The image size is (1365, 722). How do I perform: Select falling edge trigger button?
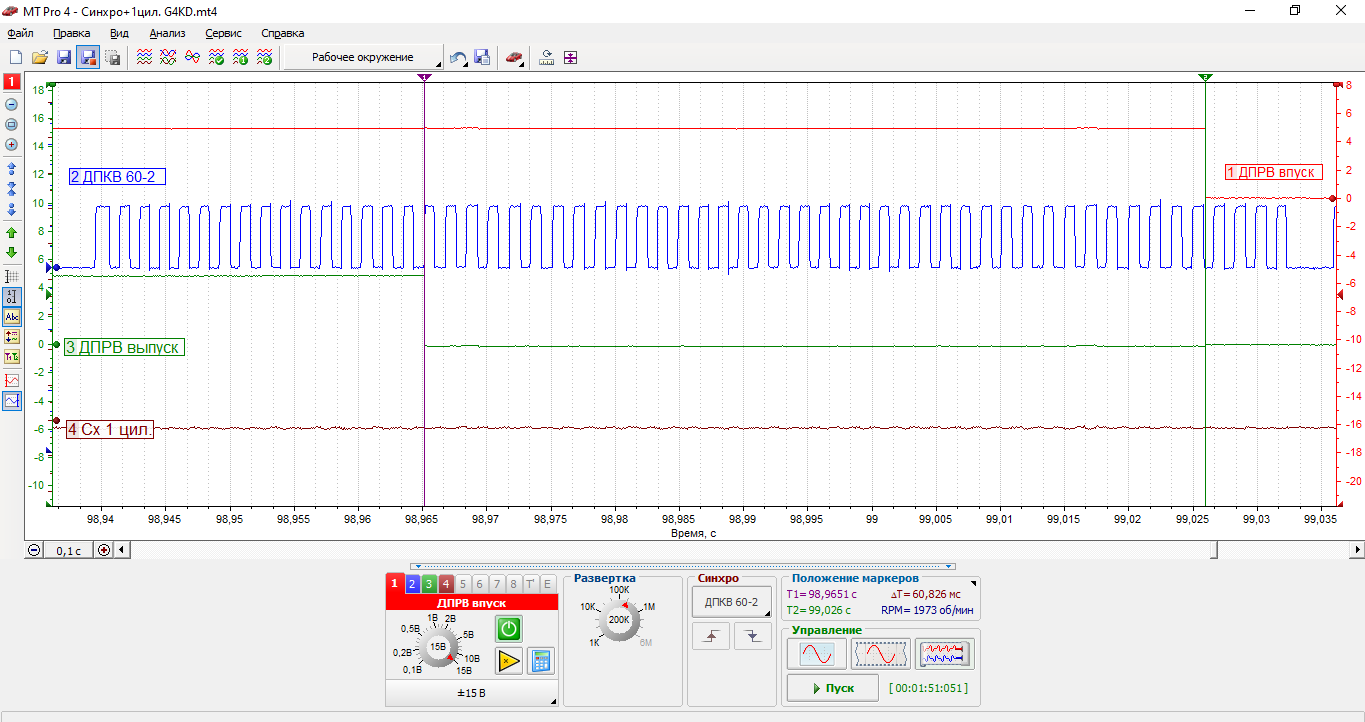(753, 636)
